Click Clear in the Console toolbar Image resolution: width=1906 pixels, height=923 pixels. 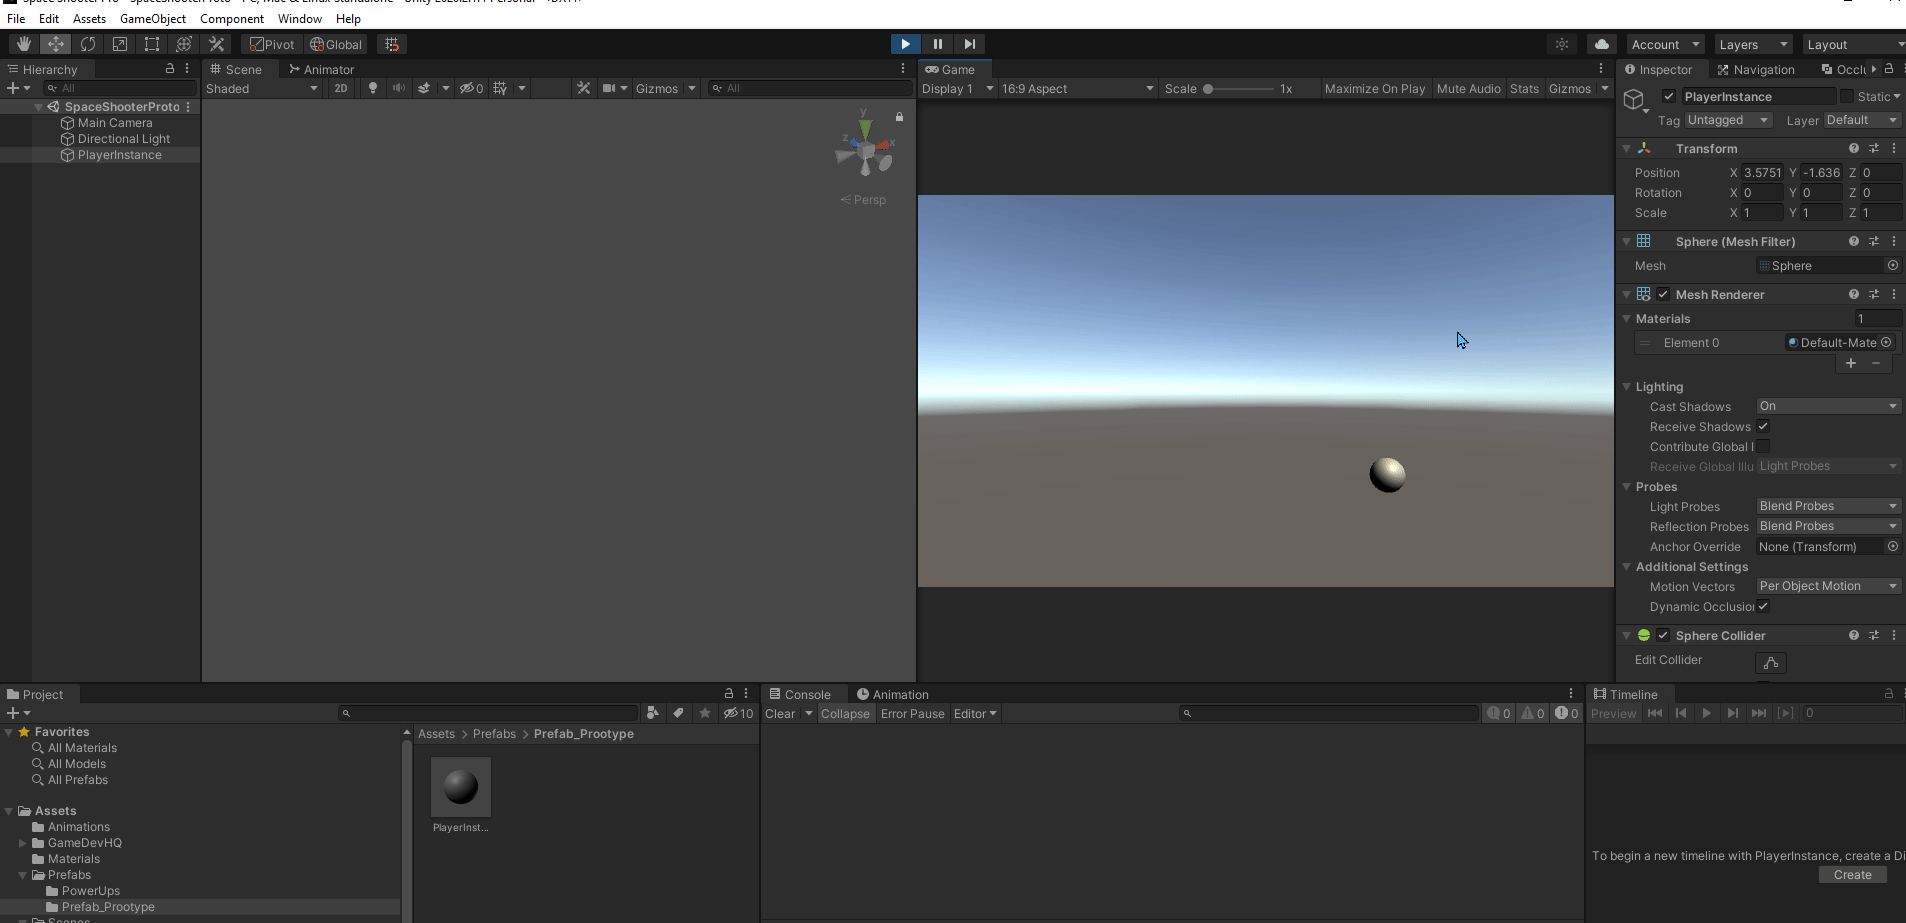tap(780, 713)
